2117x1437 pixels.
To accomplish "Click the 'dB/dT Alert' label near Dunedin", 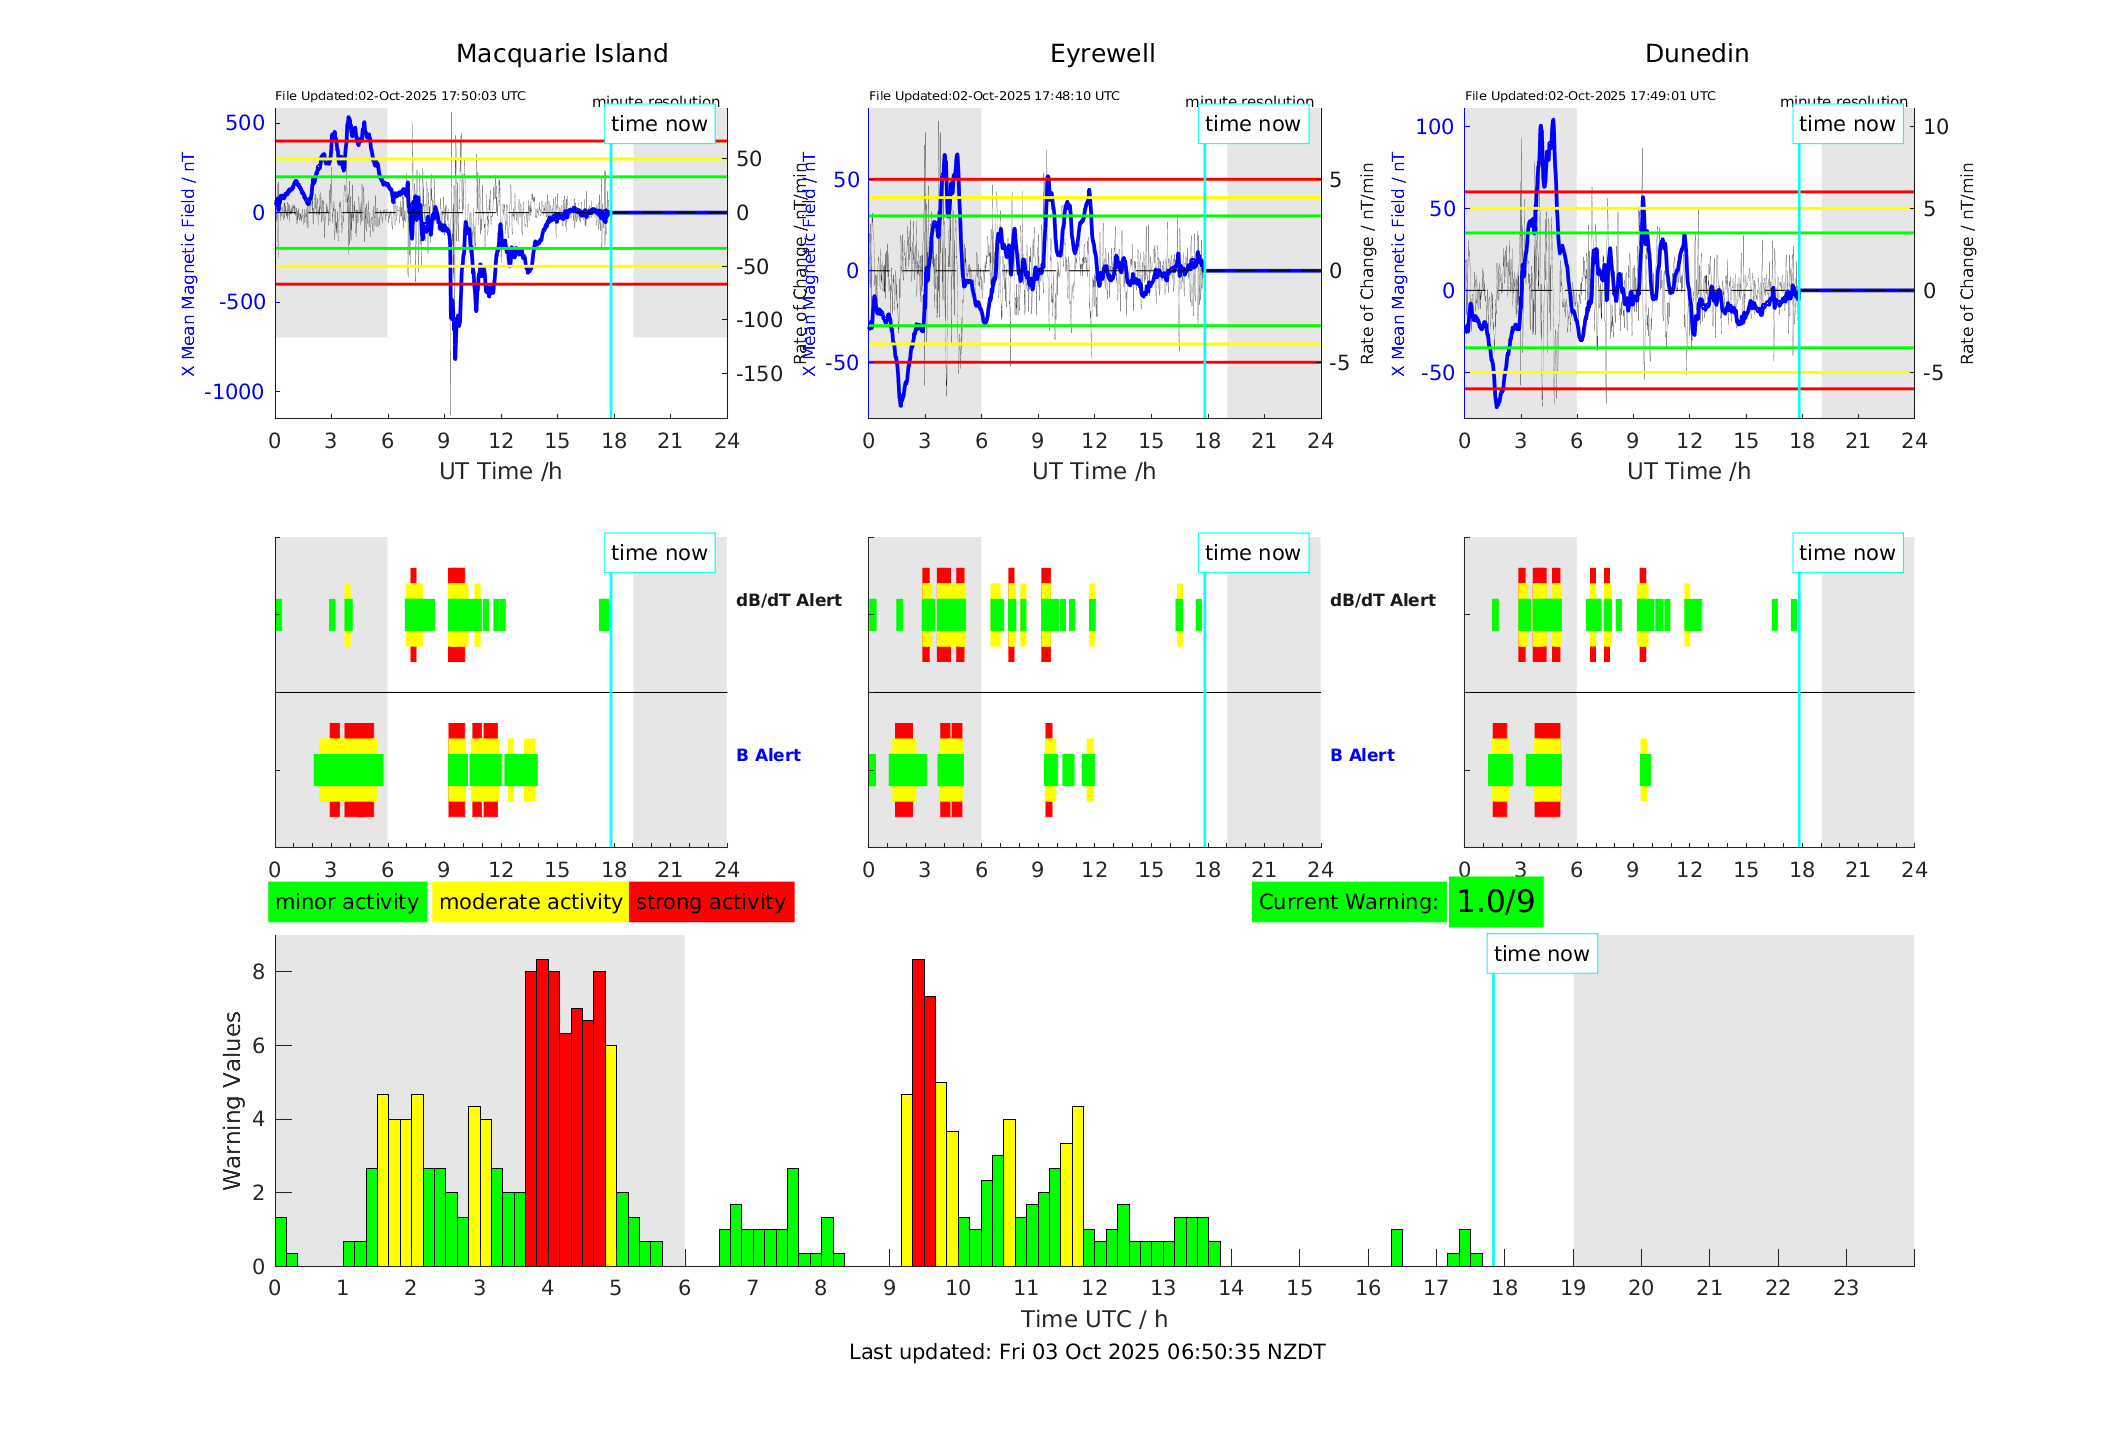I will 1382,600.
